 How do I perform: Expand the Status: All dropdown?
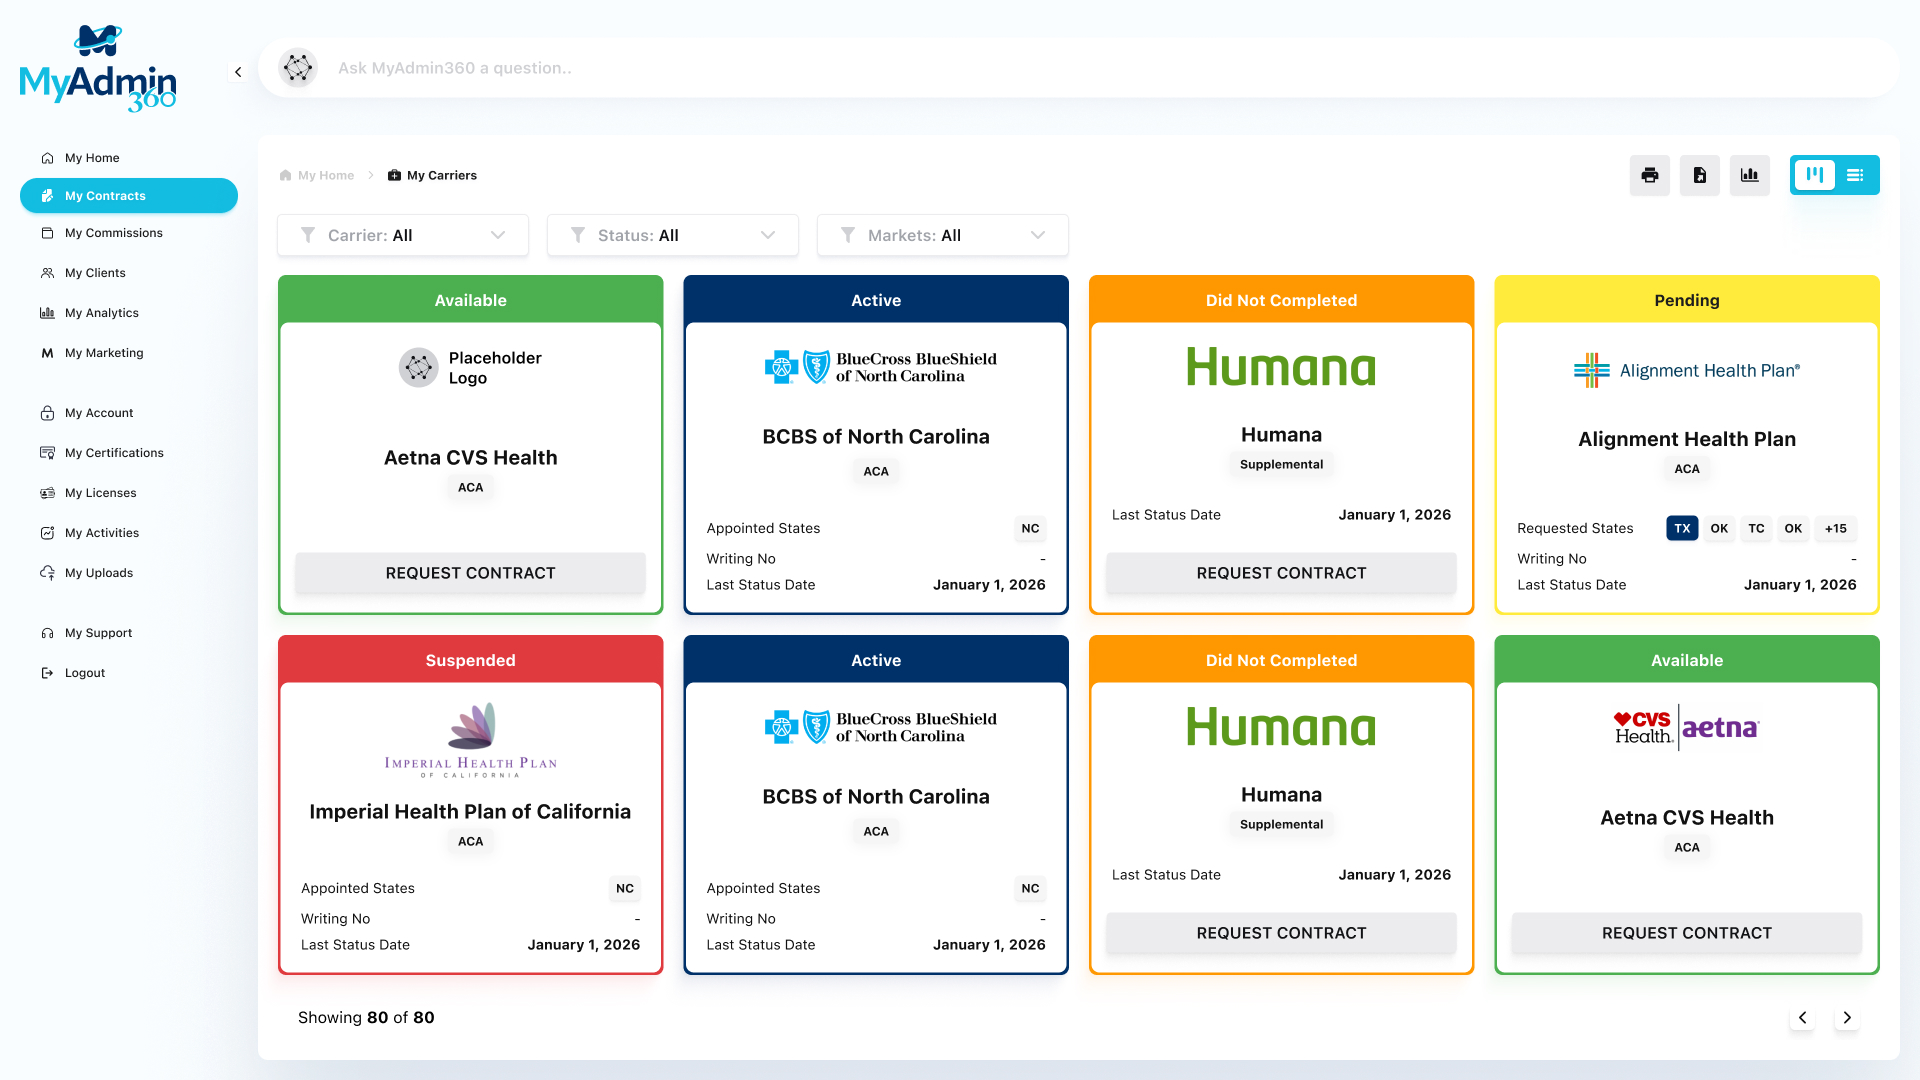click(672, 235)
